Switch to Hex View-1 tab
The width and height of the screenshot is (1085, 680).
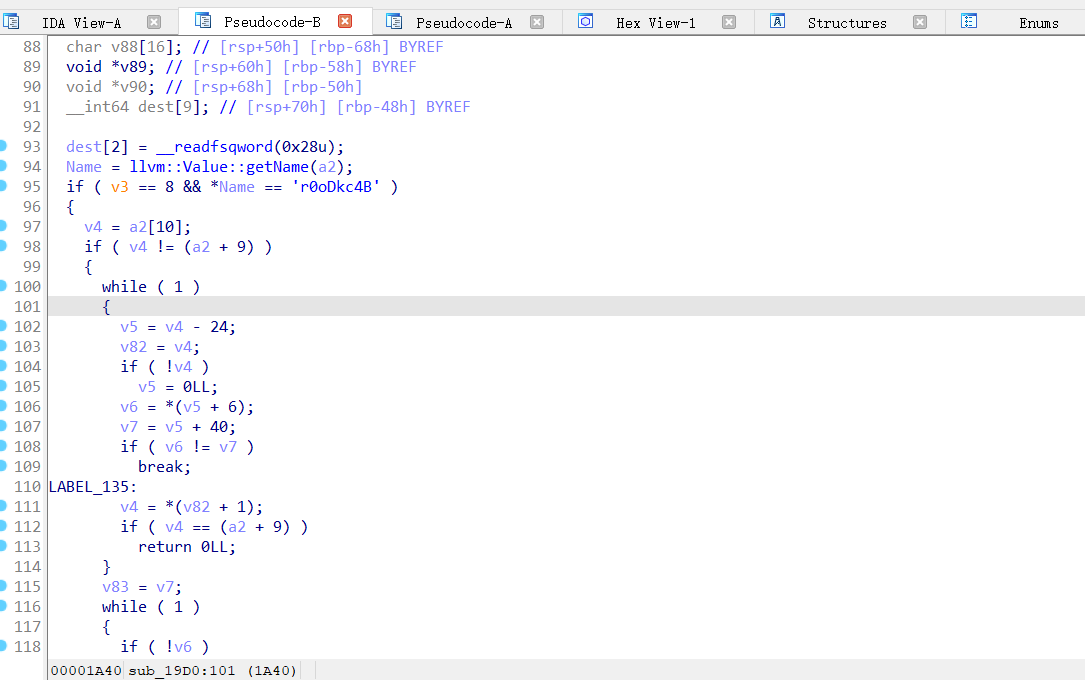pos(655,23)
